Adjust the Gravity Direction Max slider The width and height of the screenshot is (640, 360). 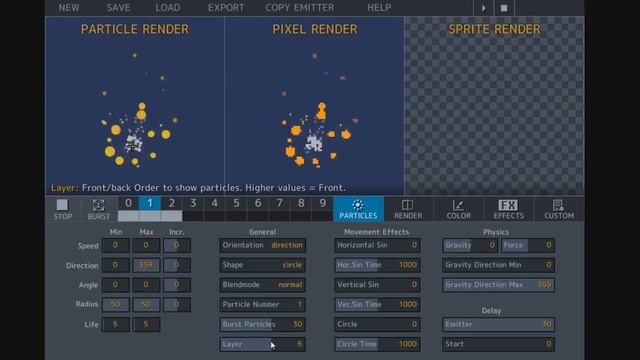coord(498,285)
